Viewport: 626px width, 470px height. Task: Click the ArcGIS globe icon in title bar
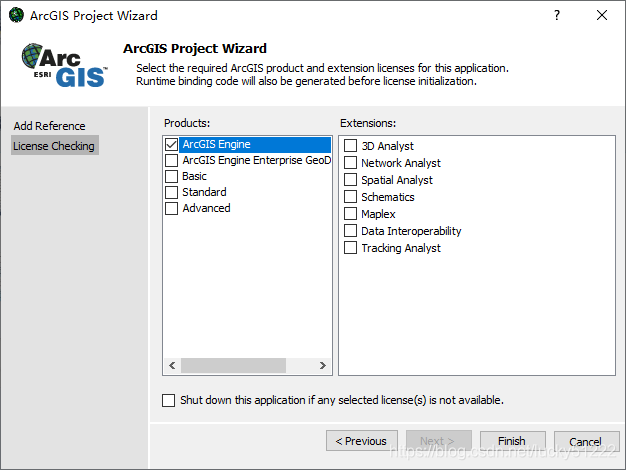click(x=16, y=15)
